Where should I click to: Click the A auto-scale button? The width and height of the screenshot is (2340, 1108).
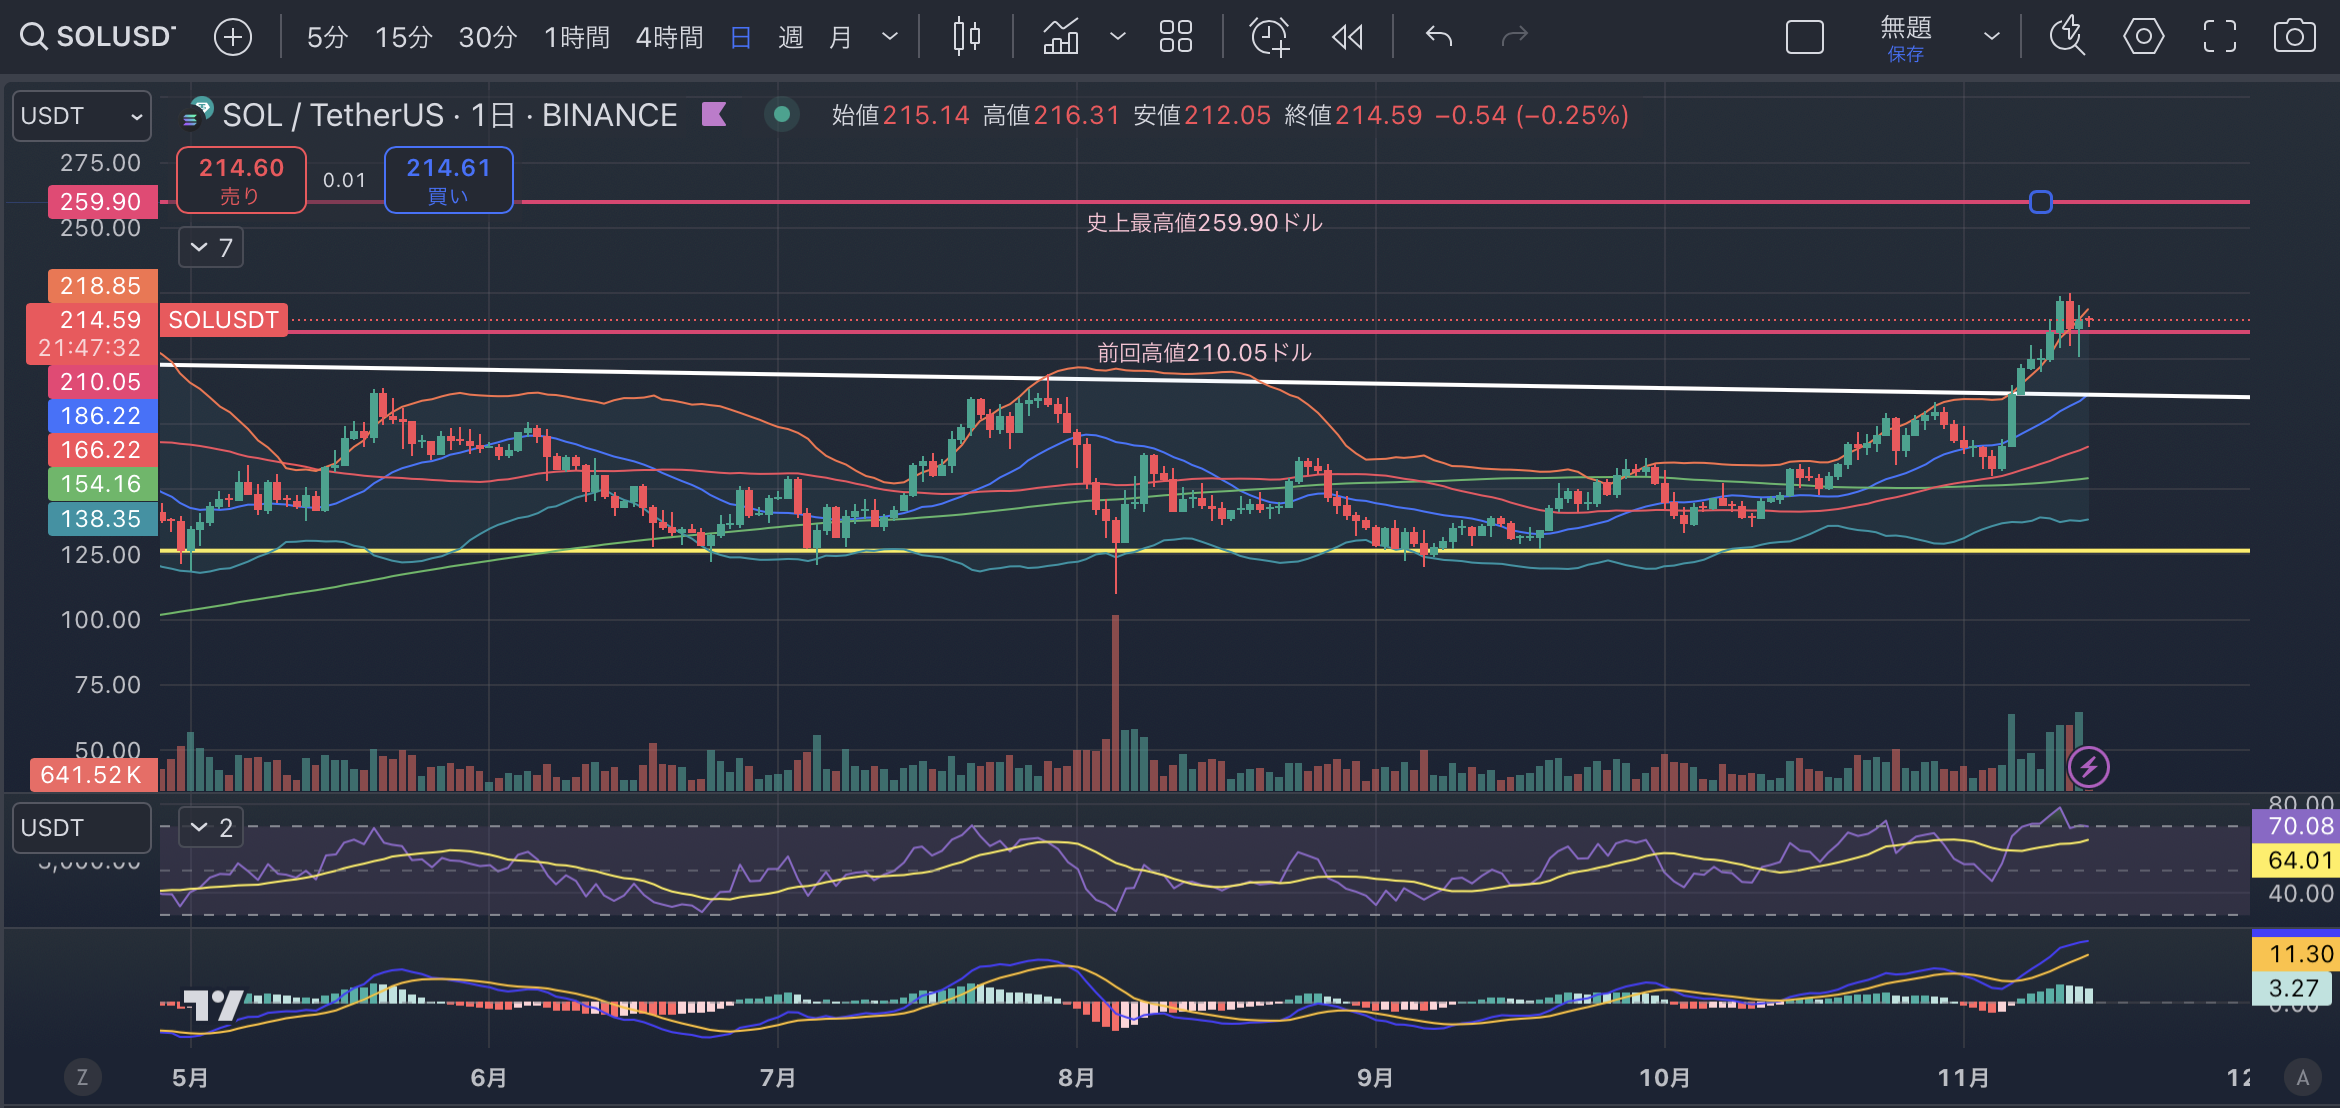(2303, 1077)
